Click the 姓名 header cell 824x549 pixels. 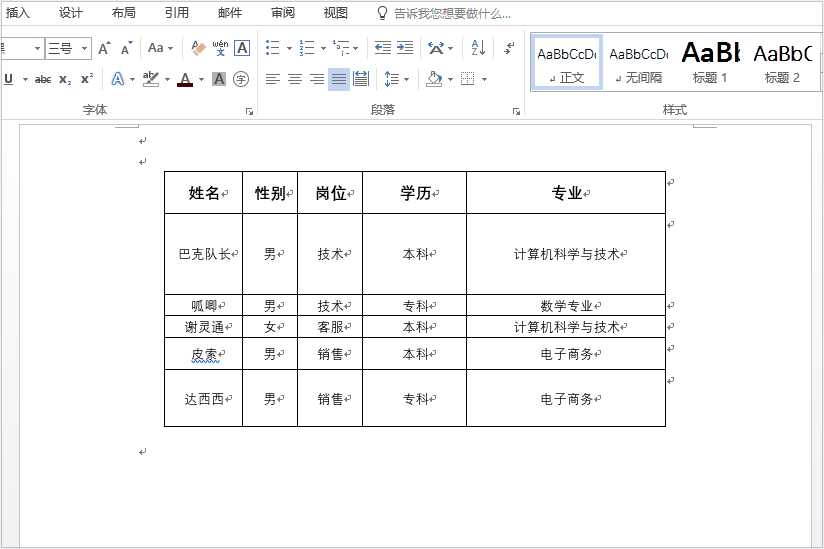(x=203, y=193)
